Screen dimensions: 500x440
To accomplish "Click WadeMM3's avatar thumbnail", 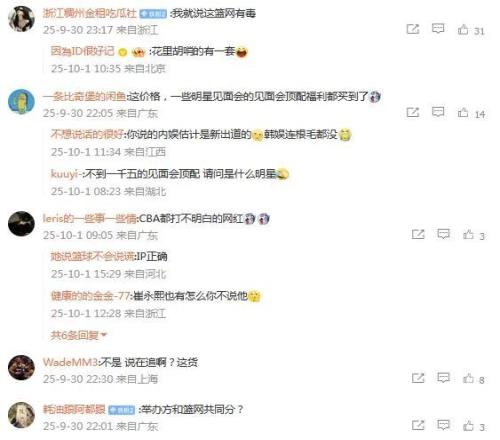I will coord(21,368).
